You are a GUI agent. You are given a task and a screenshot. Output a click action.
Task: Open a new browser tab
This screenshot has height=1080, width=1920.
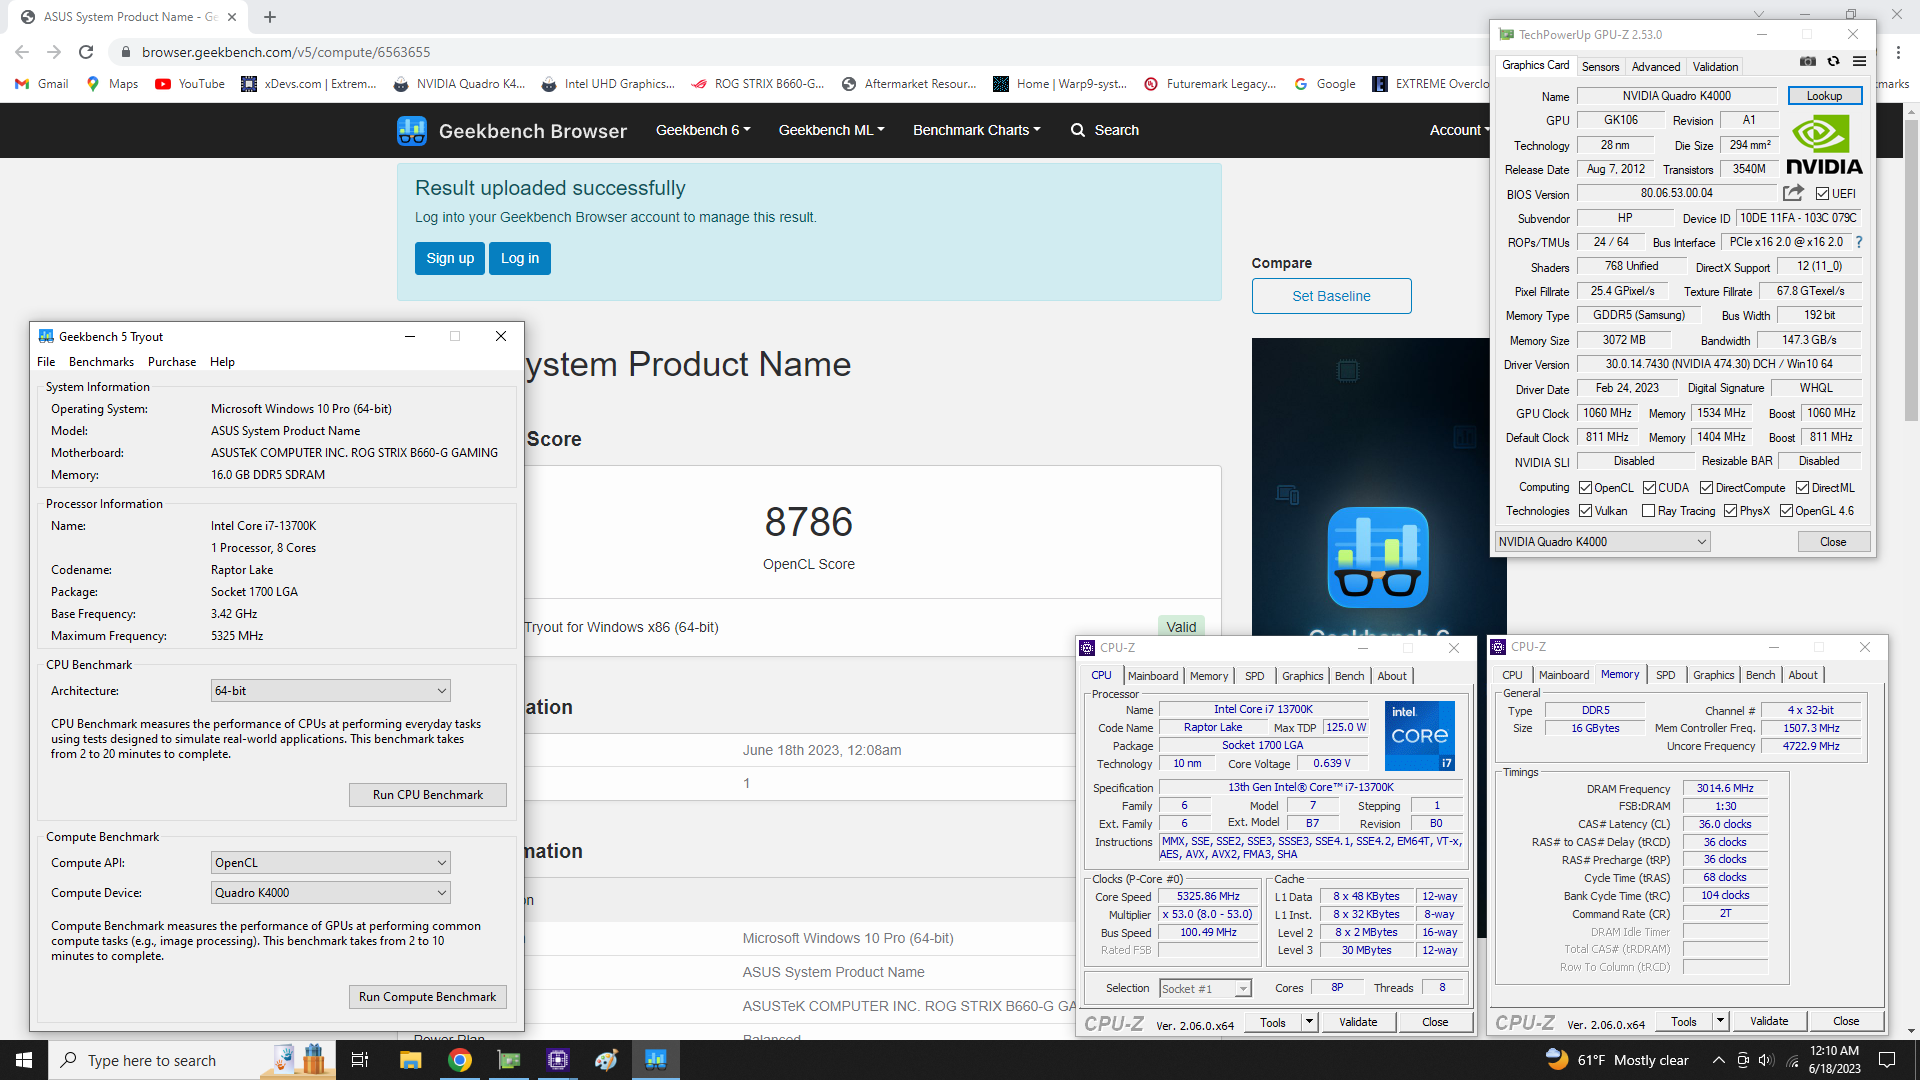point(270,17)
